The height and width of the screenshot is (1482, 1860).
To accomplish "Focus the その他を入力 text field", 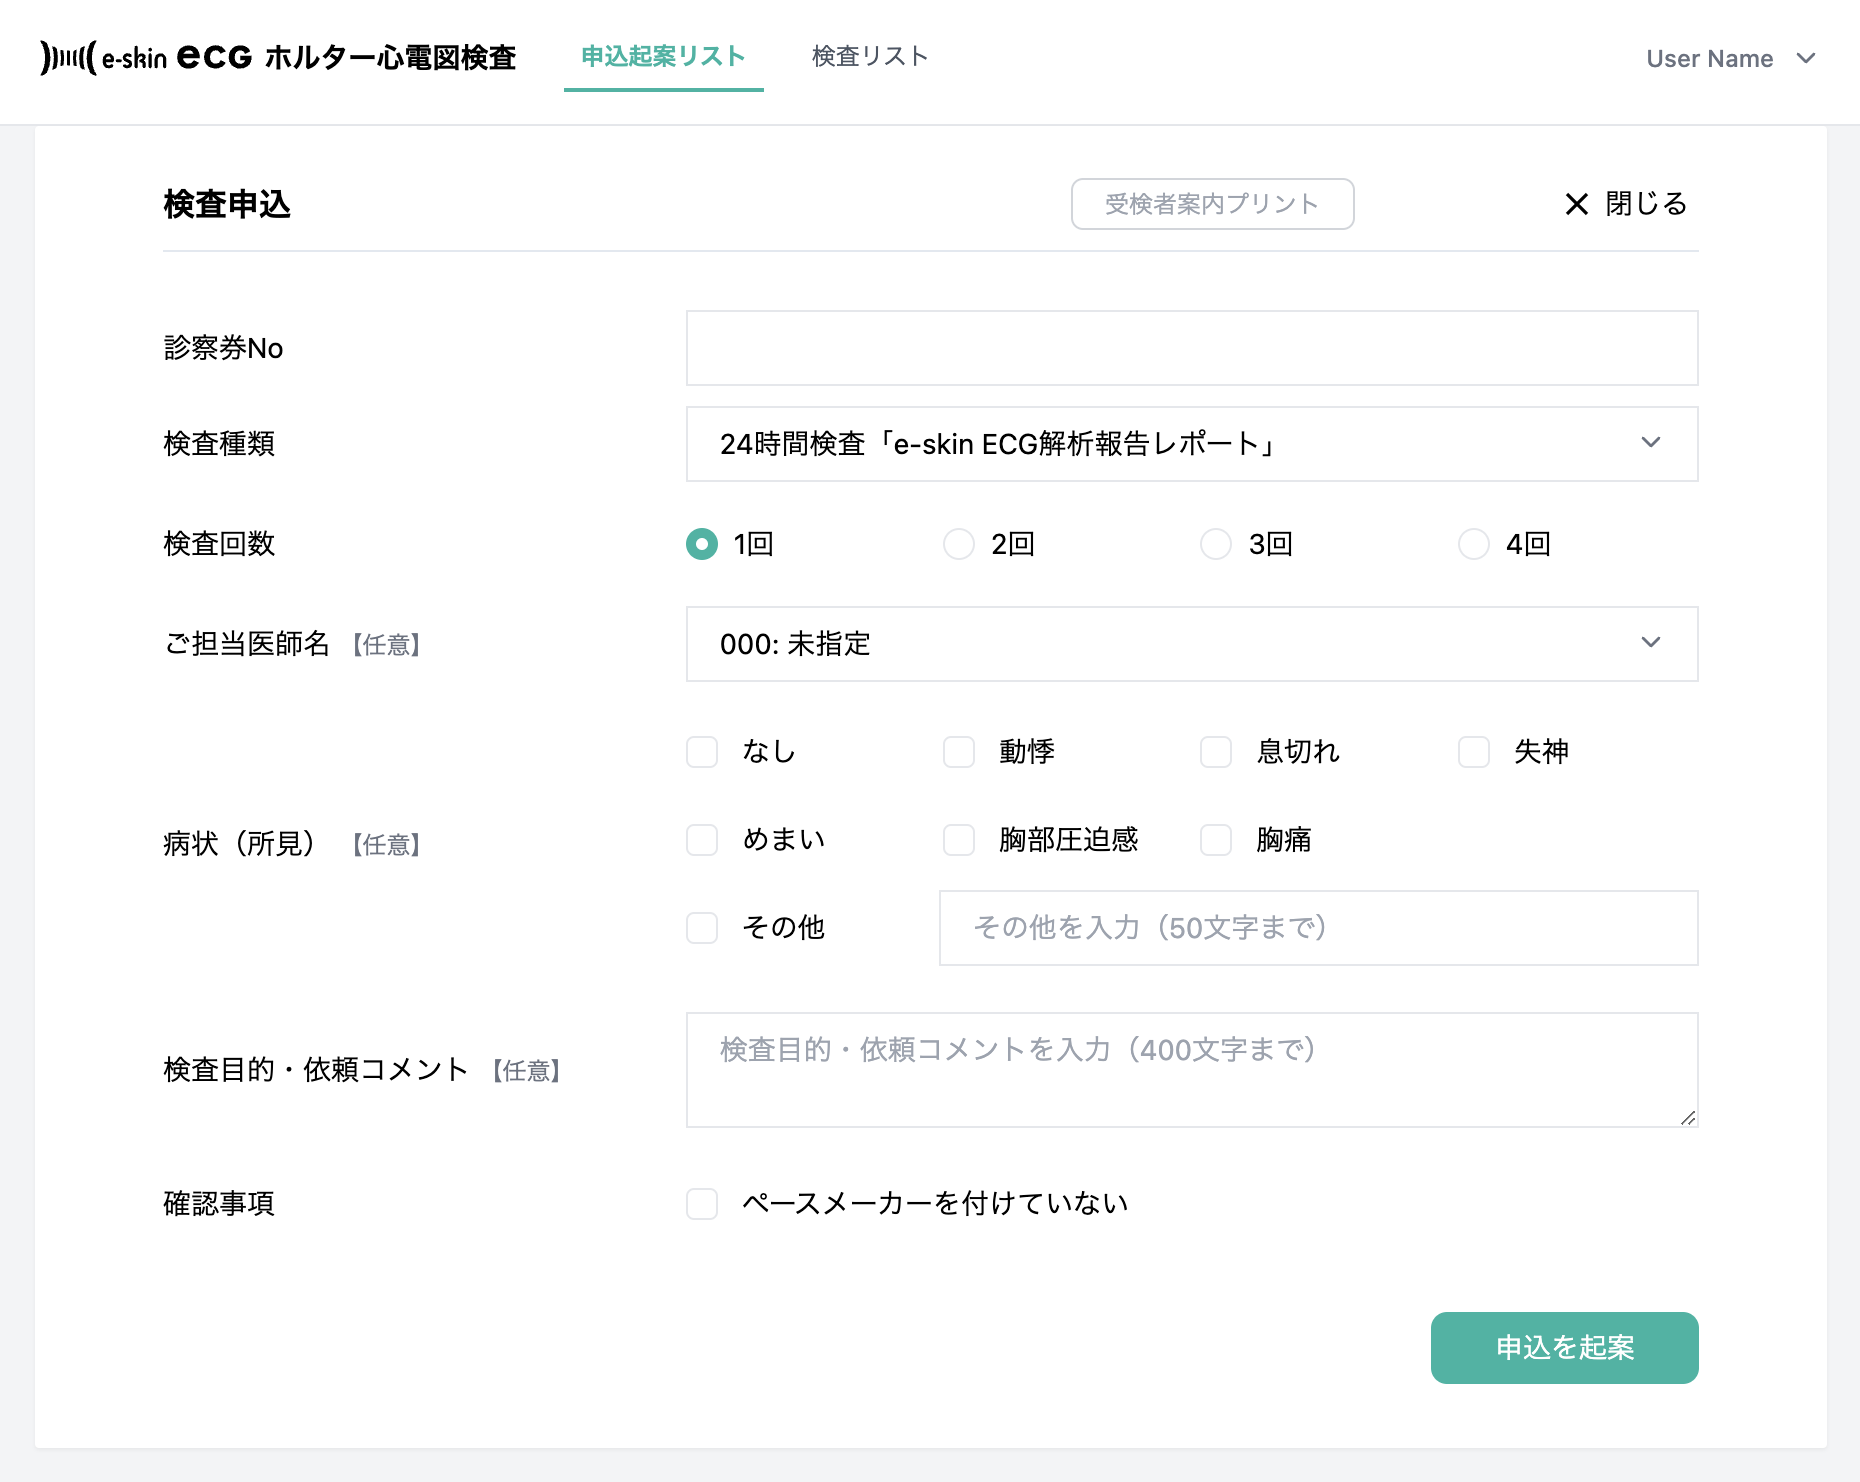I will pyautogui.click(x=1318, y=928).
